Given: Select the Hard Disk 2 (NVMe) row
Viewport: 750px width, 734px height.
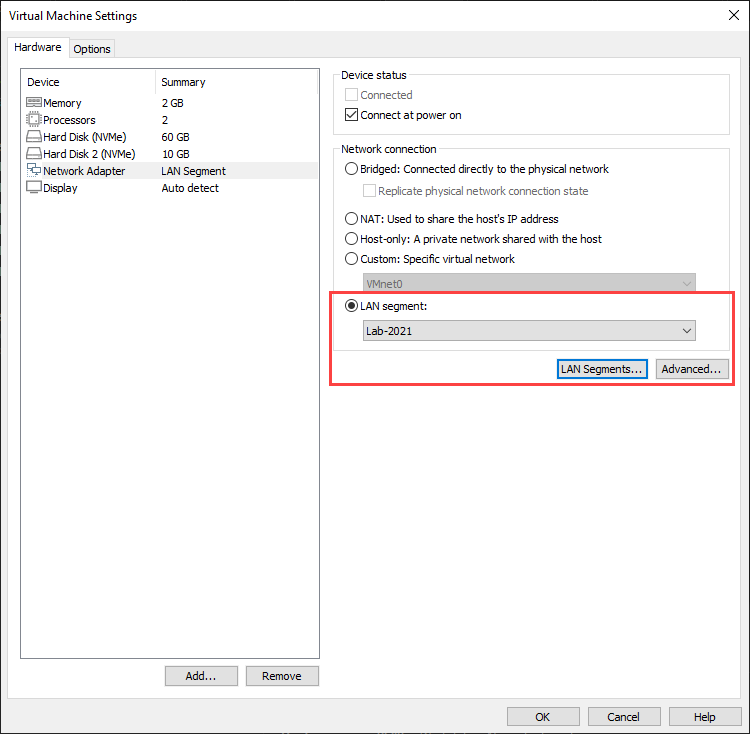Looking at the screenshot, I should (171, 154).
